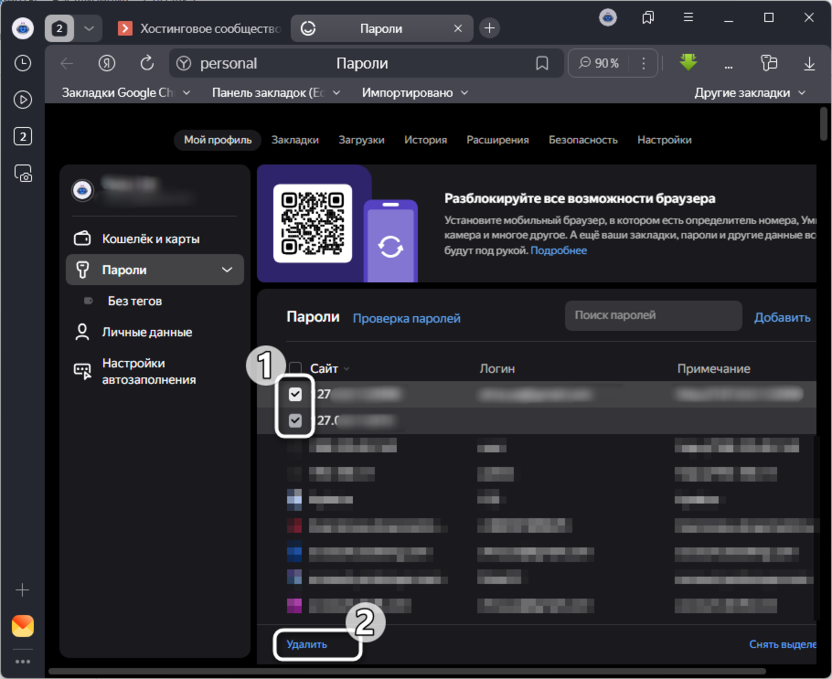Image resolution: width=832 pixels, height=679 pixels.
Task: Uncheck the first selected password row
Action: point(295,394)
